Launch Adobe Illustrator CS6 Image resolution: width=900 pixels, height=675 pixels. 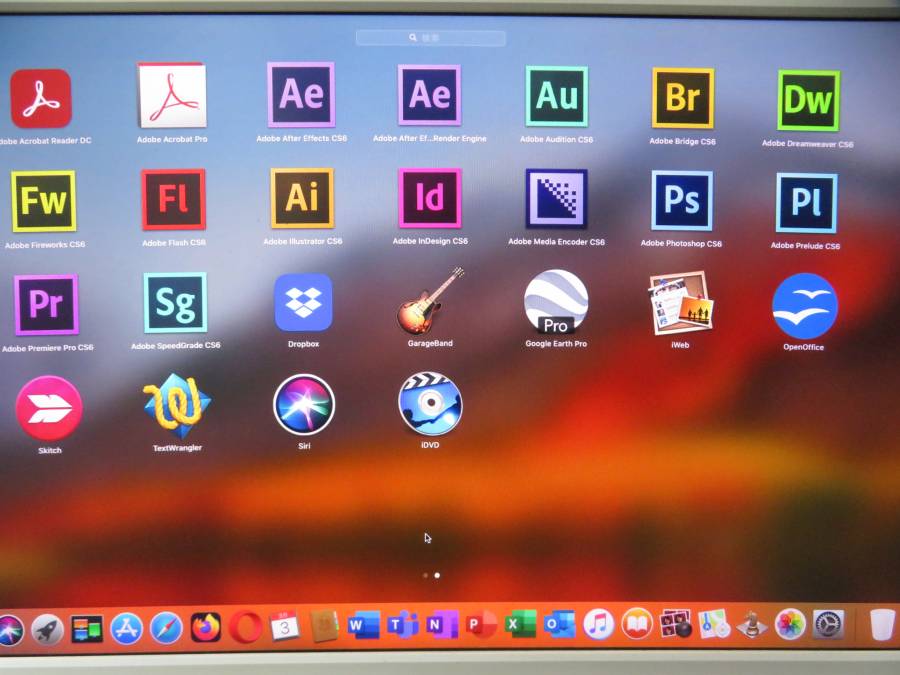(x=302, y=198)
